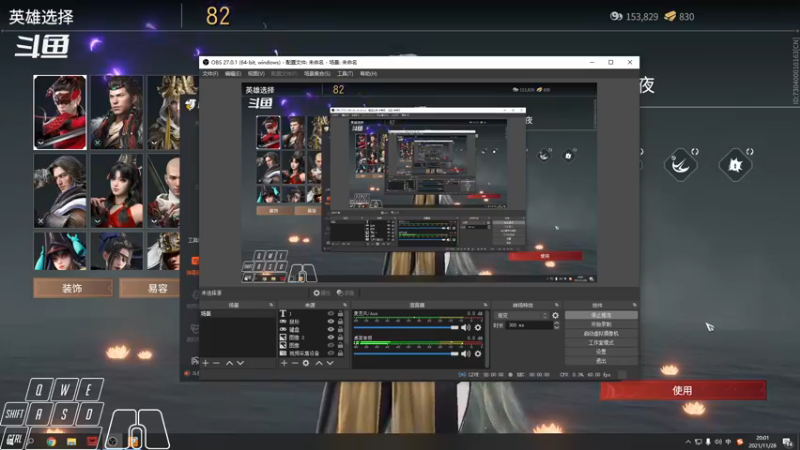Select the red-masked hero portrait
This screenshot has height=450, width=800.
(60, 113)
